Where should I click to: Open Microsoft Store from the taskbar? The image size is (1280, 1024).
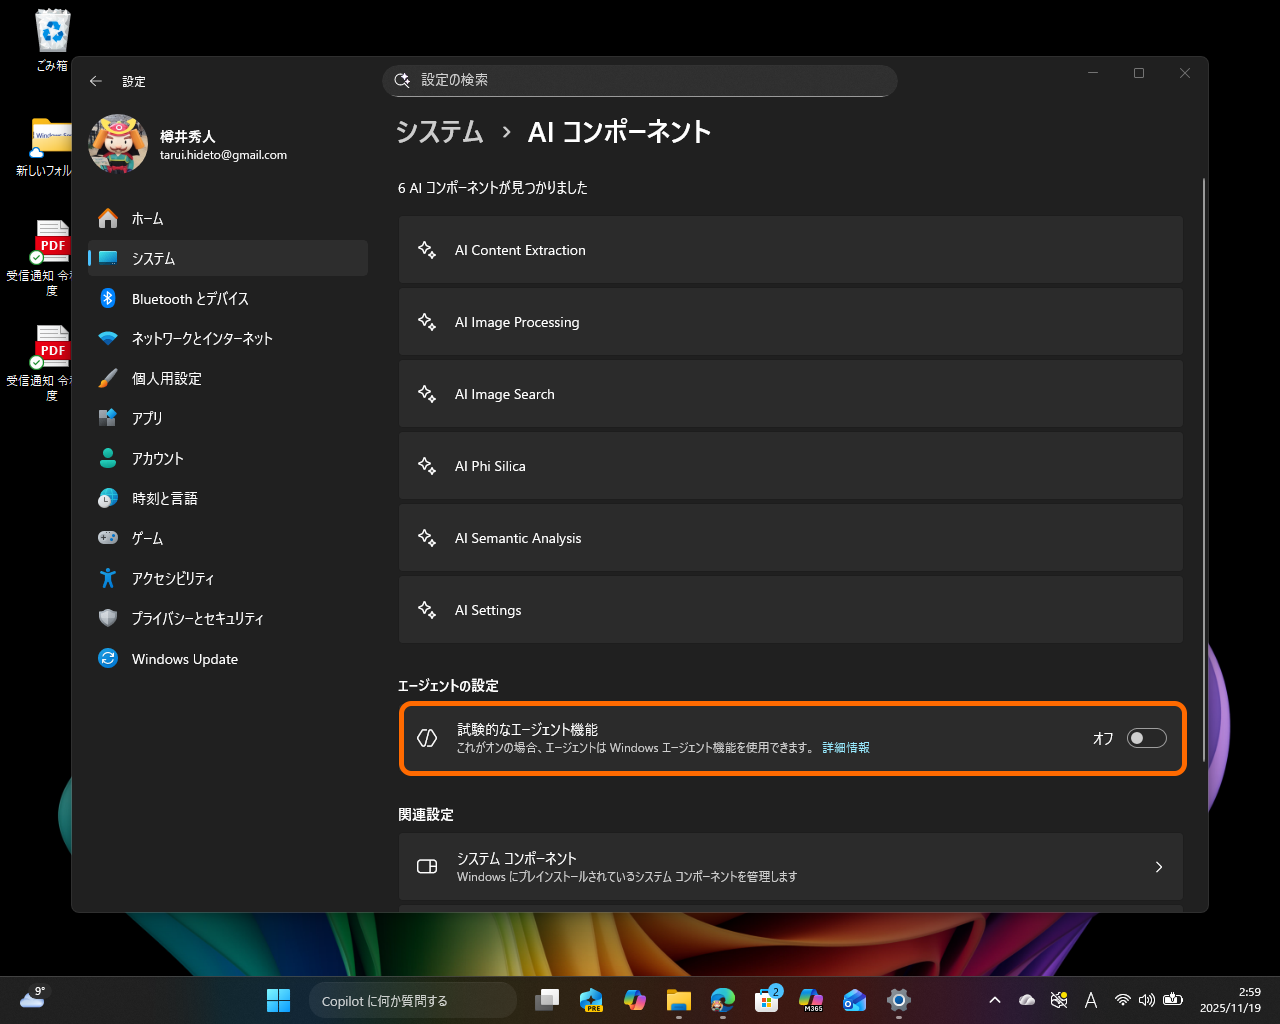[767, 1000]
